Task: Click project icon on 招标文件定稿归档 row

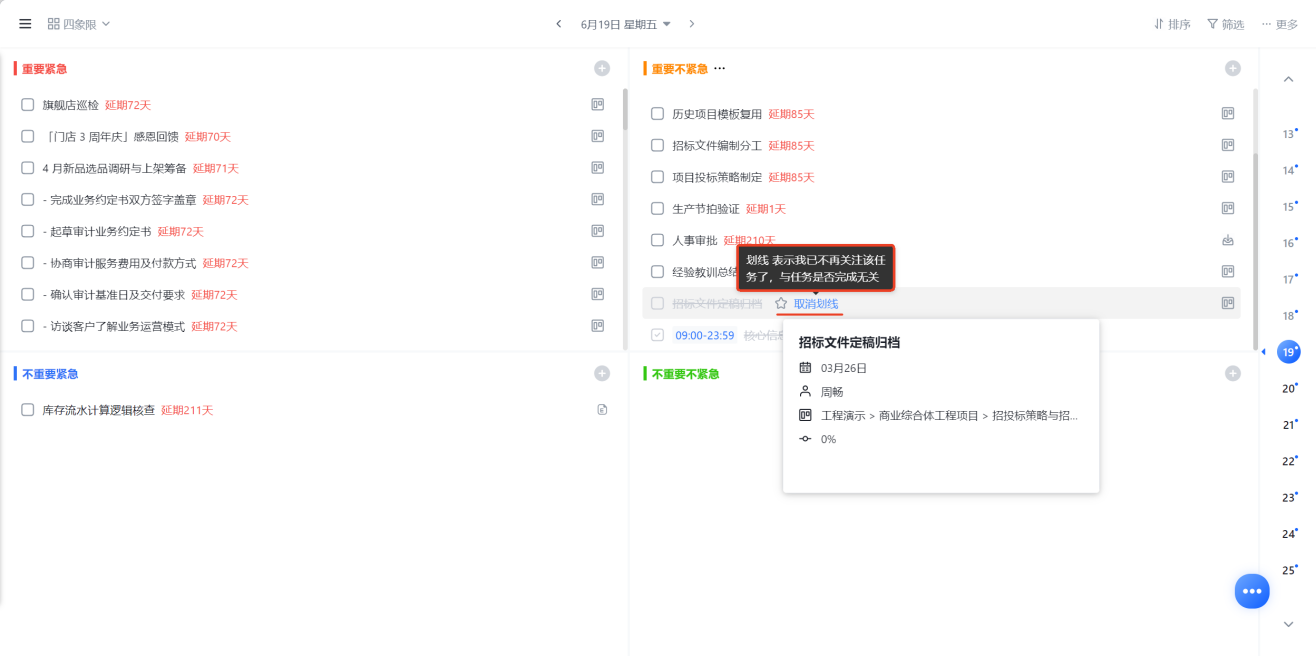Action: 1228,303
